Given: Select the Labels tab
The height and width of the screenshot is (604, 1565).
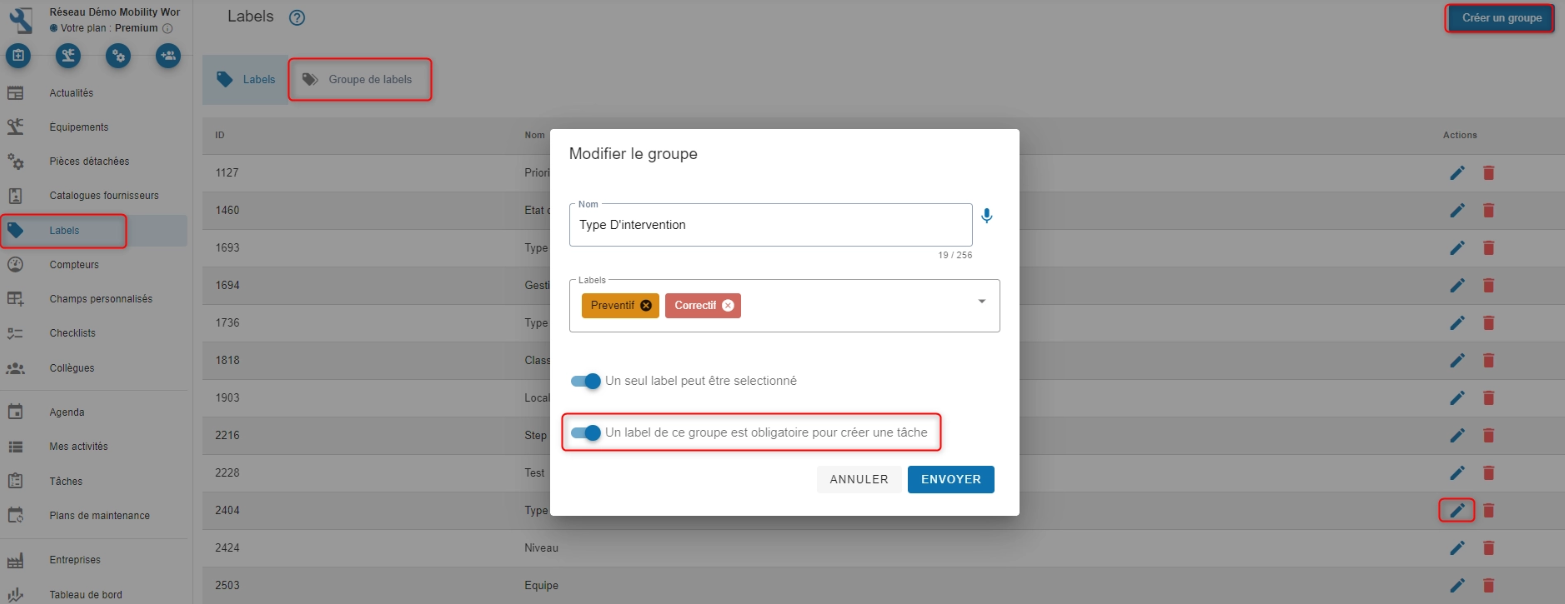Looking at the screenshot, I should click(x=246, y=80).
